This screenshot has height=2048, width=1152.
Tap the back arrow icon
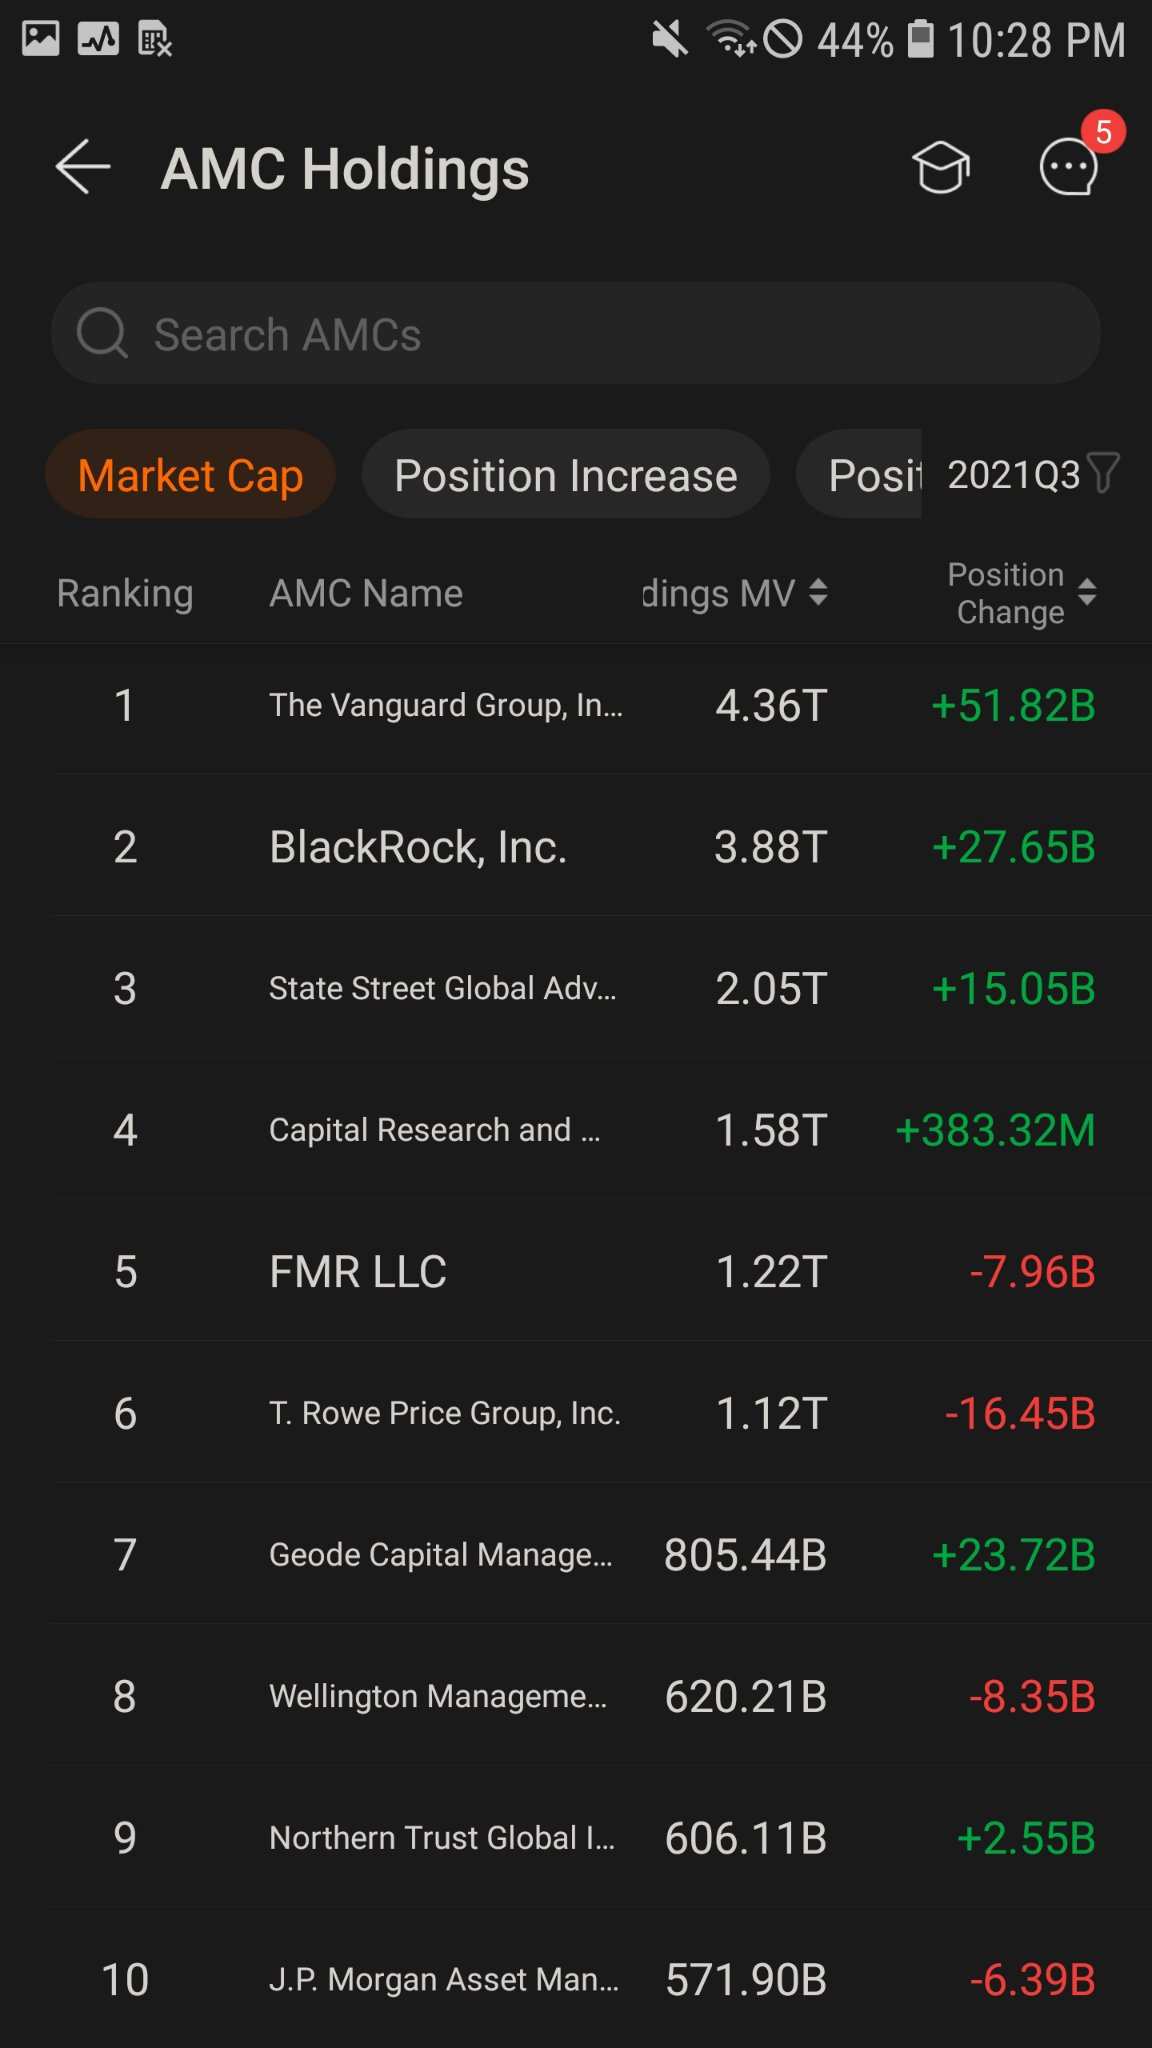pos(83,167)
